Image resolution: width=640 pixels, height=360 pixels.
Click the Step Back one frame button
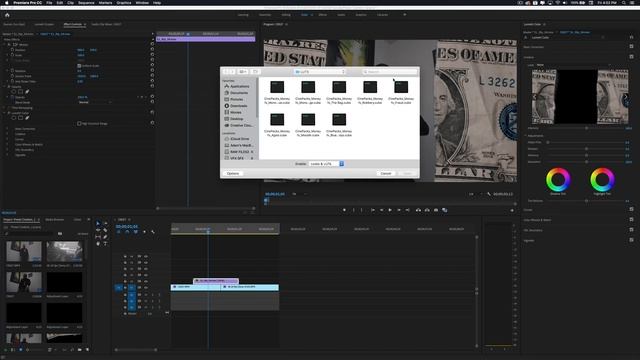coord(382,210)
